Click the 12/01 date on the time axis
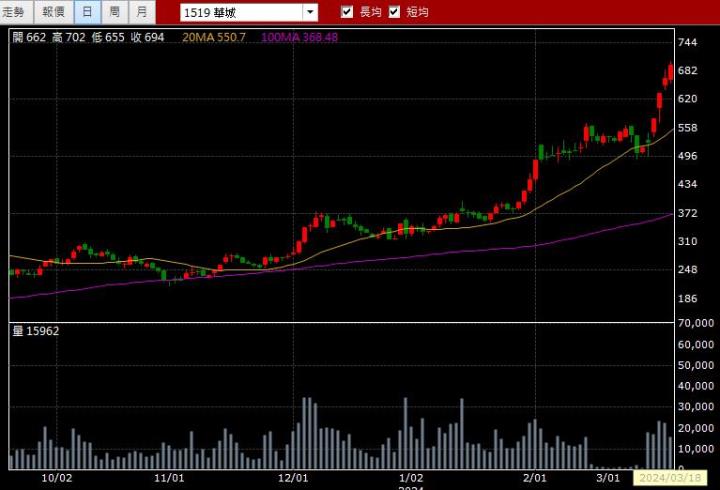Image resolution: width=720 pixels, height=490 pixels. coord(293,478)
